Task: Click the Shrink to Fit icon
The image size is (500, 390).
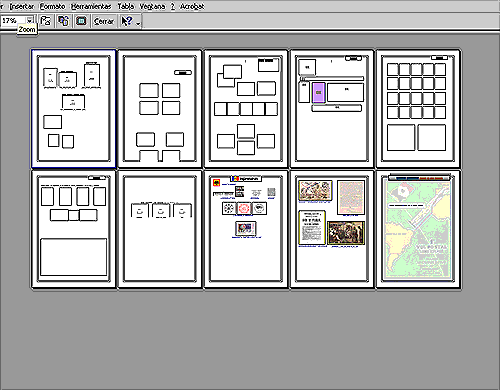Action: click(63, 21)
